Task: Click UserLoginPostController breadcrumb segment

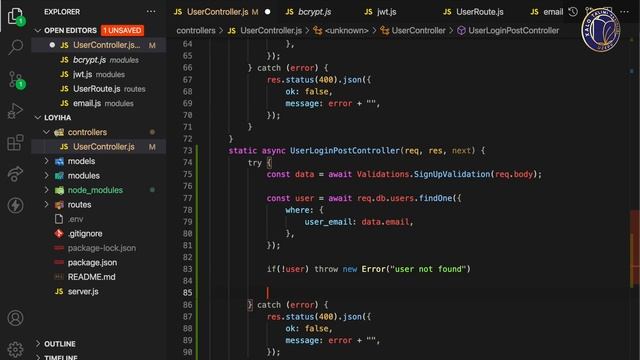Action: click(x=509, y=30)
